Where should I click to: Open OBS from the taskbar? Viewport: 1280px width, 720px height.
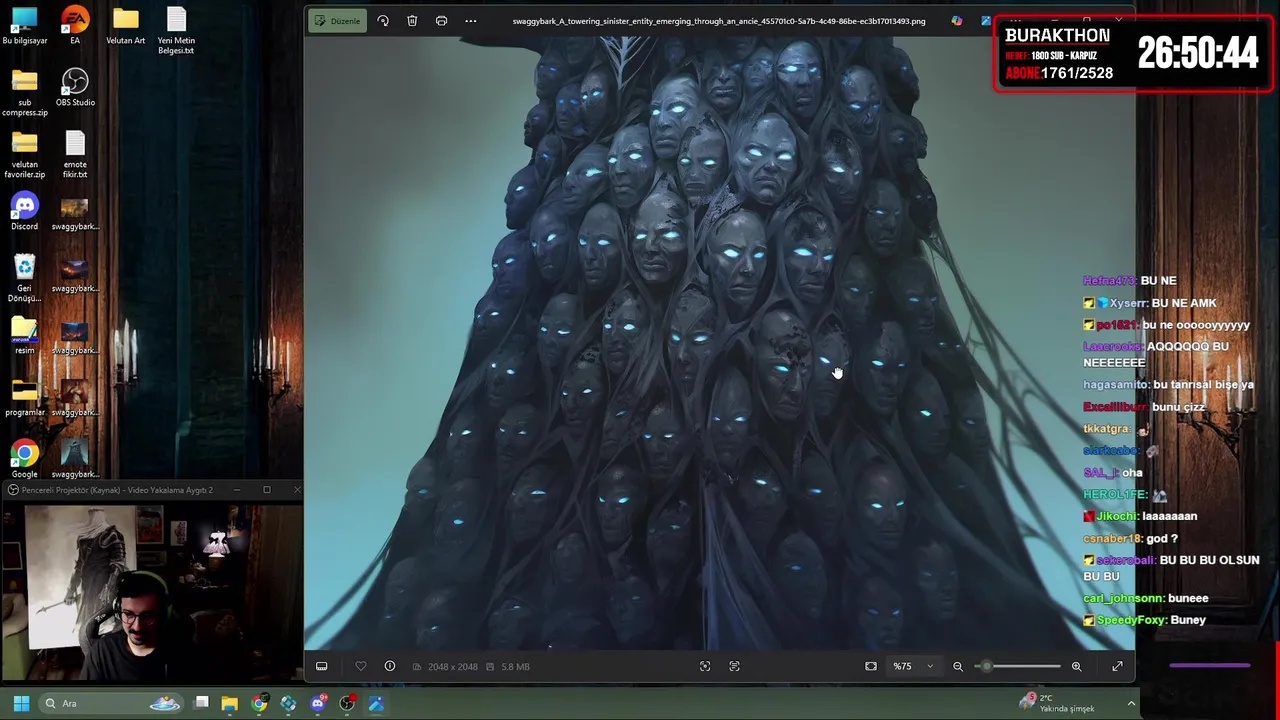(347, 704)
